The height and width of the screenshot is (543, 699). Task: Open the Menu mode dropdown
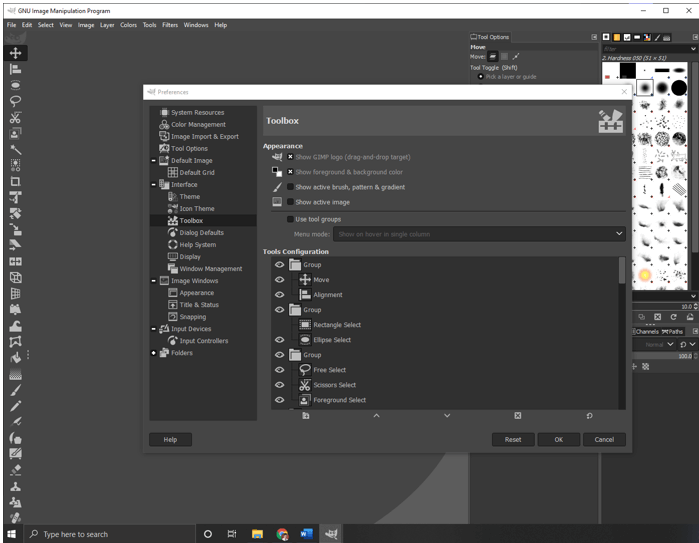[479, 234]
